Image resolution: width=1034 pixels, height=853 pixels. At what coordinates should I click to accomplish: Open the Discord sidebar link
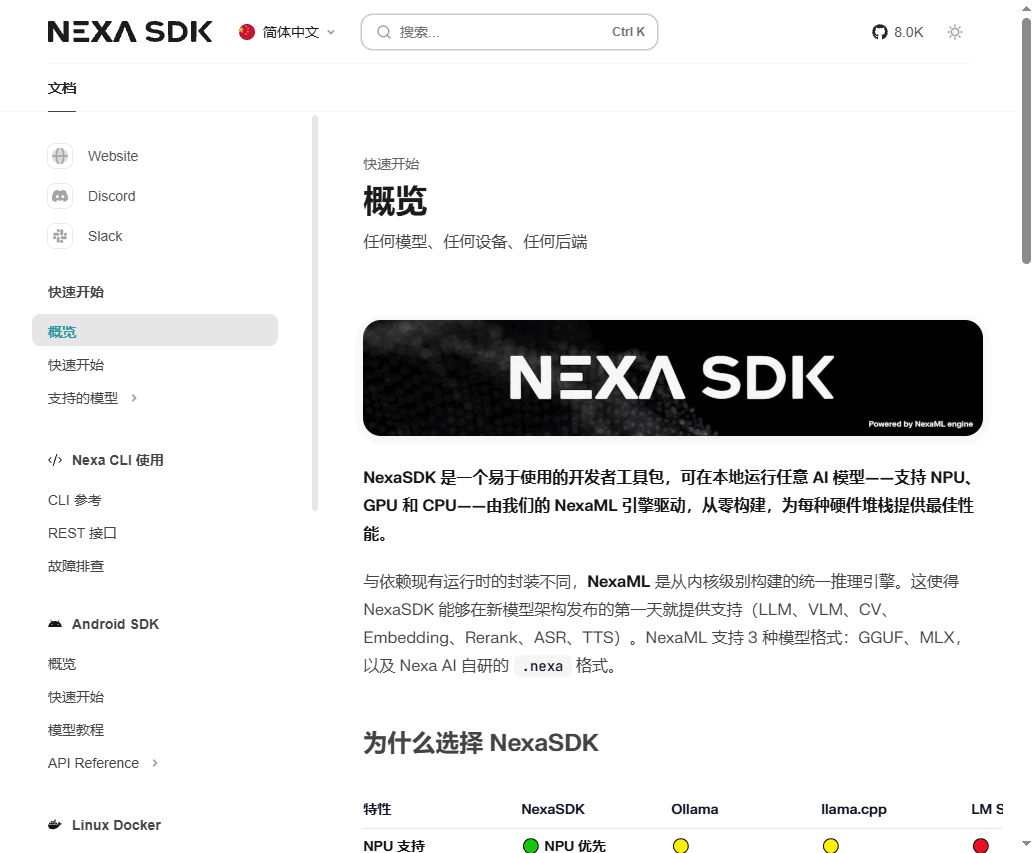coord(111,196)
